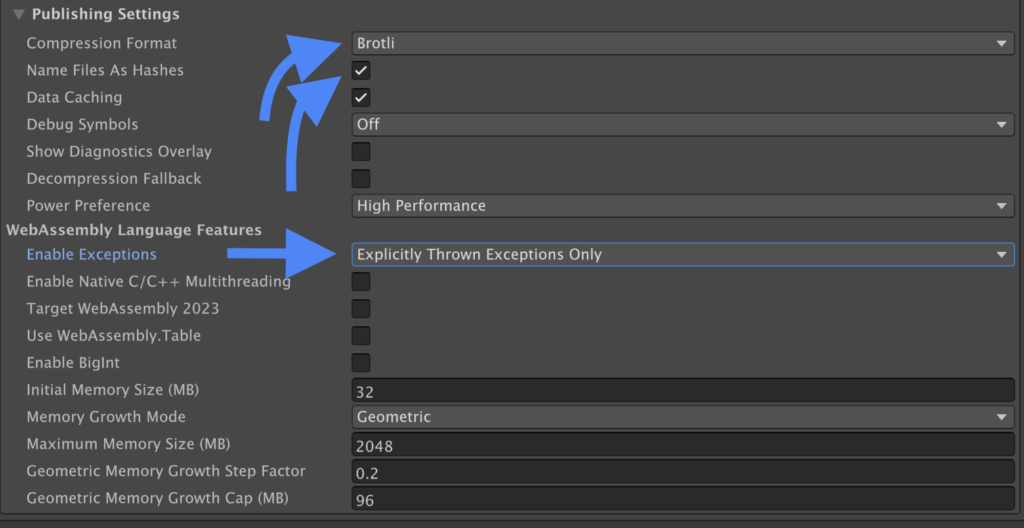Viewport: 1024px width, 528px height.
Task: Click the Geometric Memory Growth Step Factor field
Action: tap(682, 472)
